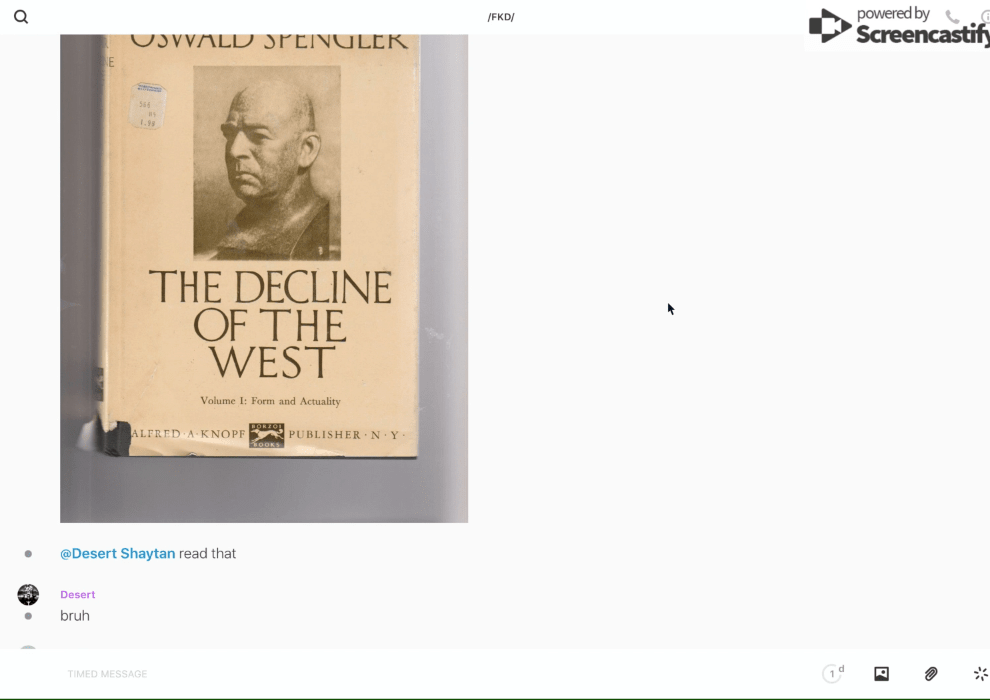990x700 pixels.
Task: Set the 1d message timer
Action: [x=832, y=674]
